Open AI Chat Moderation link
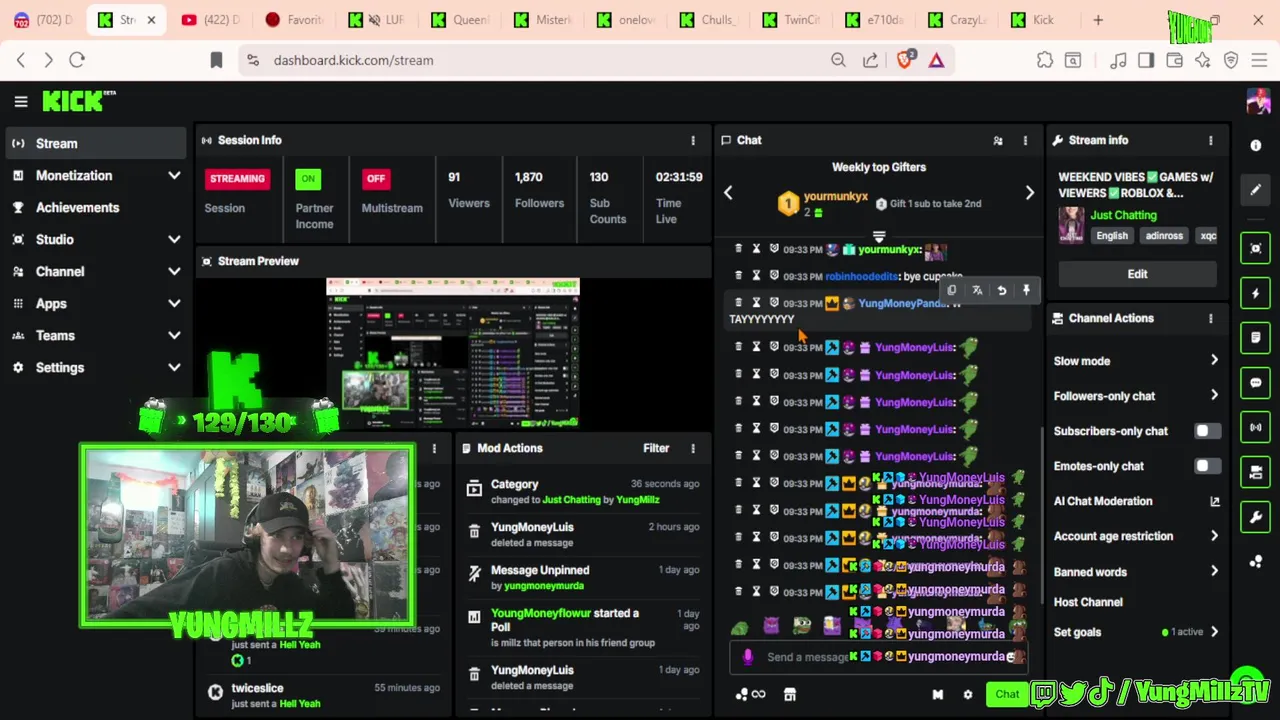Screen dimensions: 1280x720 click(1137, 501)
